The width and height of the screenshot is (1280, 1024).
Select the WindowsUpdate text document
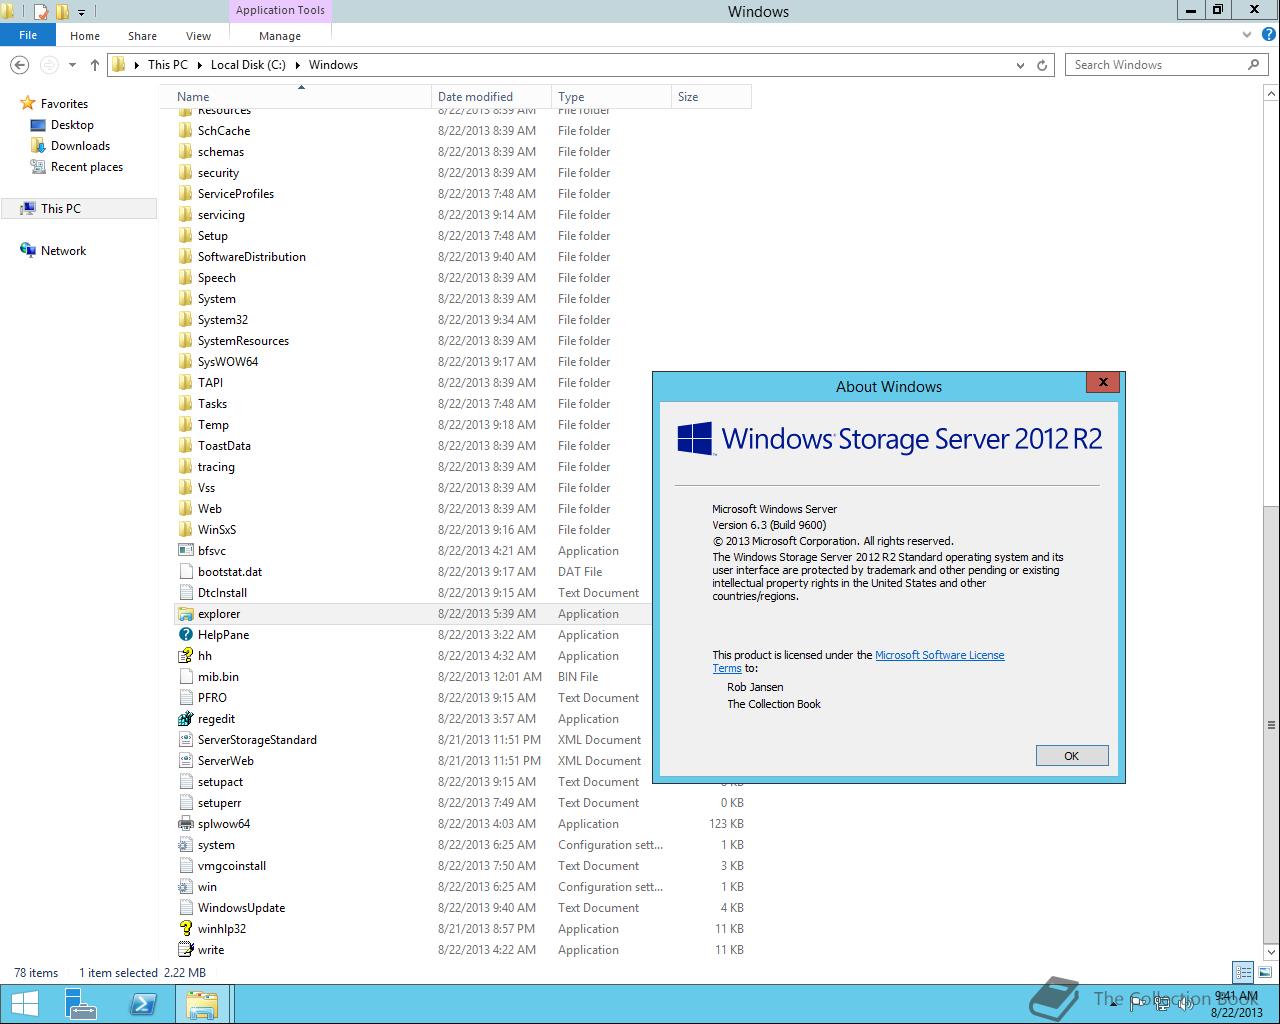(x=241, y=908)
